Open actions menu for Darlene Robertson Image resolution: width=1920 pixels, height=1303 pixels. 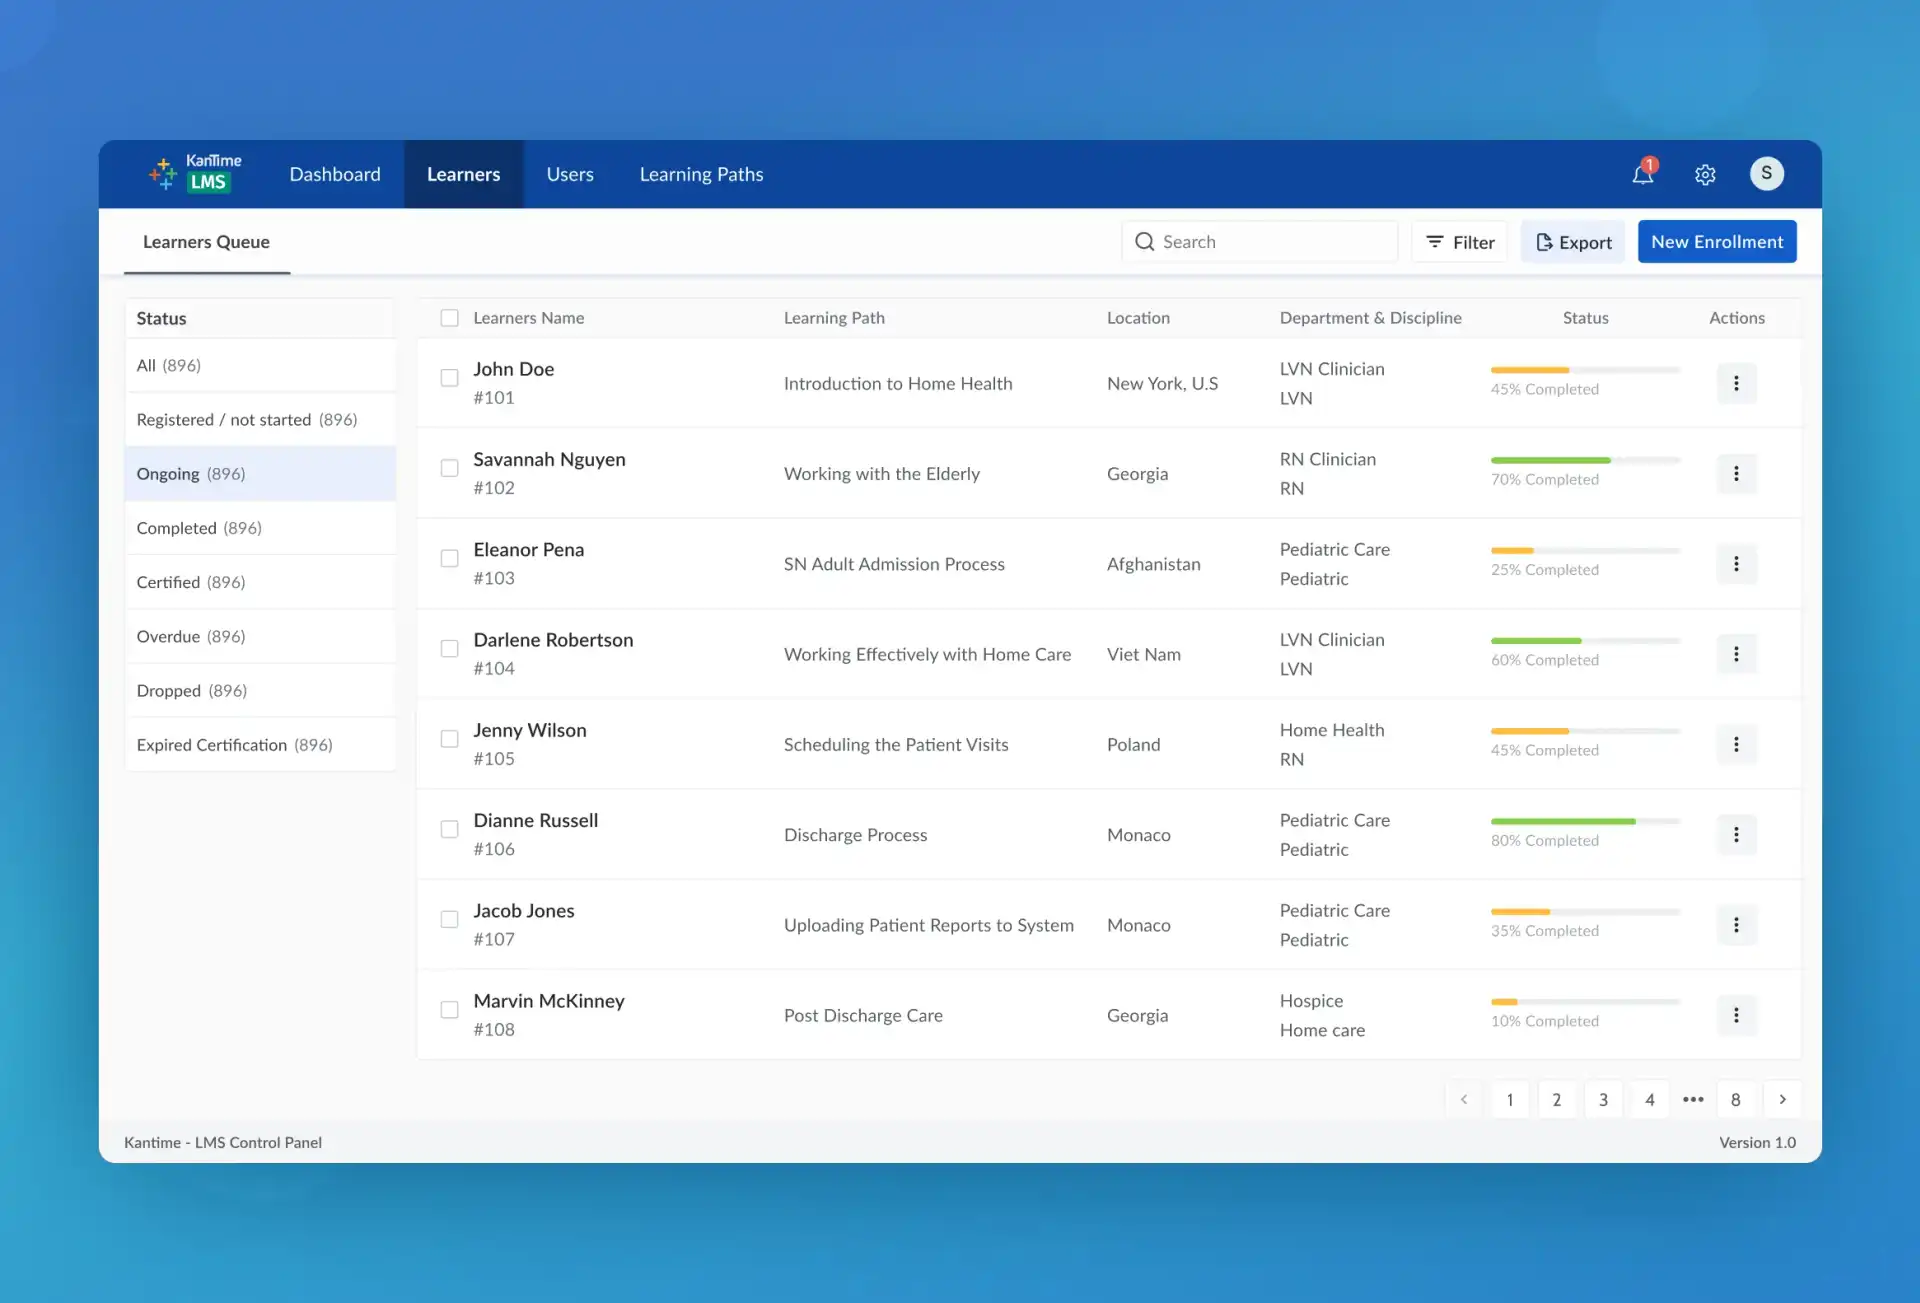[1736, 654]
